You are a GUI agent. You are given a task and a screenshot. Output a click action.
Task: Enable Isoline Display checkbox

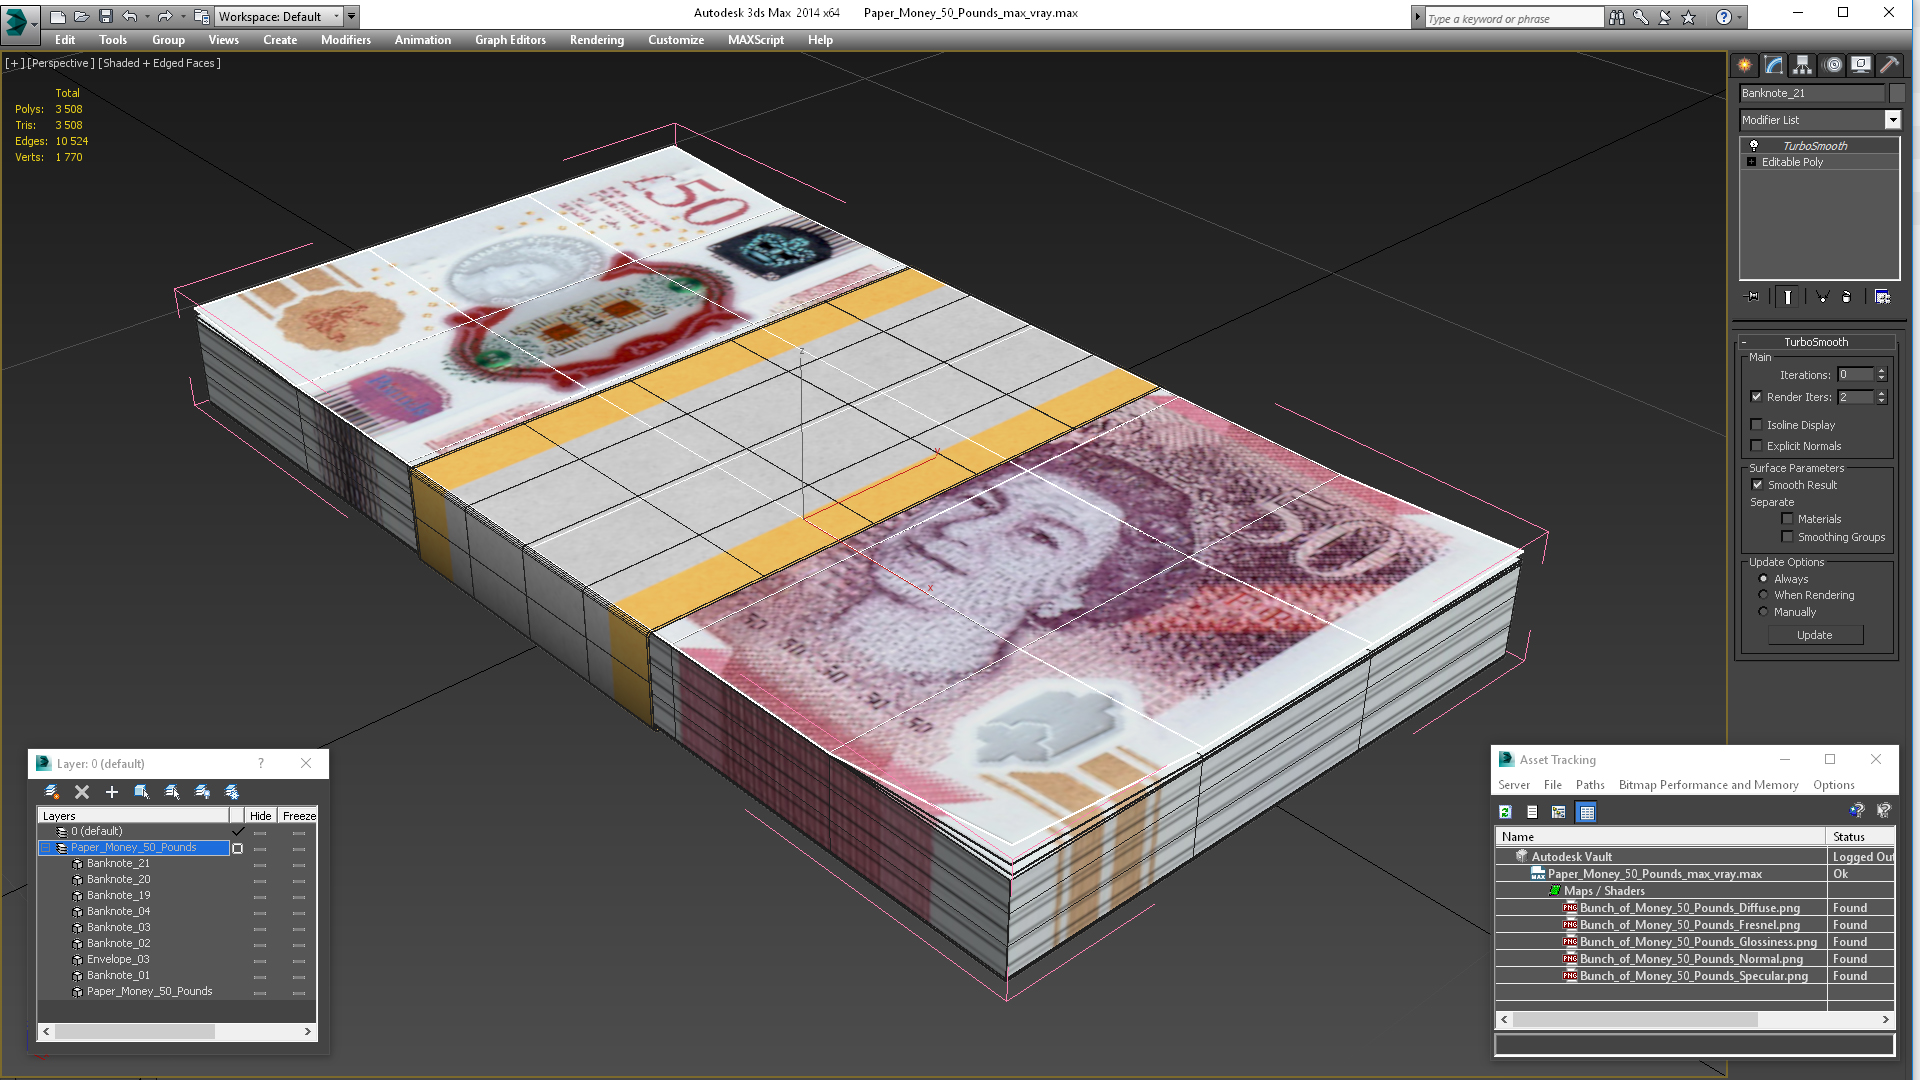click(x=1757, y=425)
